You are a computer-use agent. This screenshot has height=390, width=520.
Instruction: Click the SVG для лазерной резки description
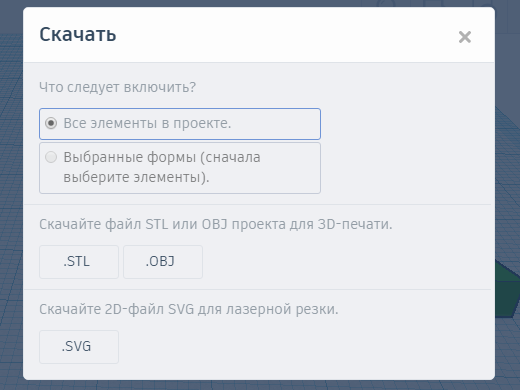tap(189, 309)
